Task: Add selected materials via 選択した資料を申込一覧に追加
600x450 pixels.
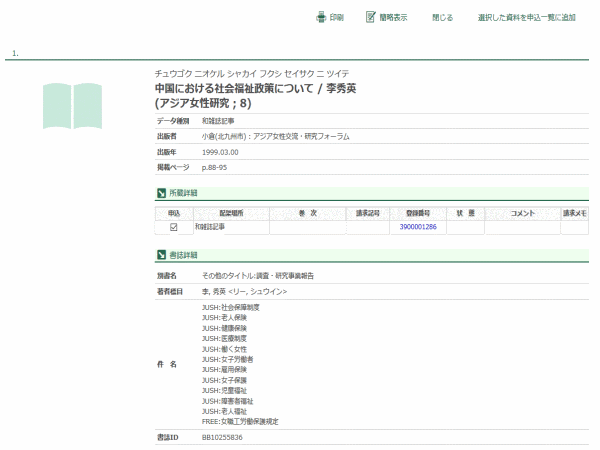Action: 527,18
